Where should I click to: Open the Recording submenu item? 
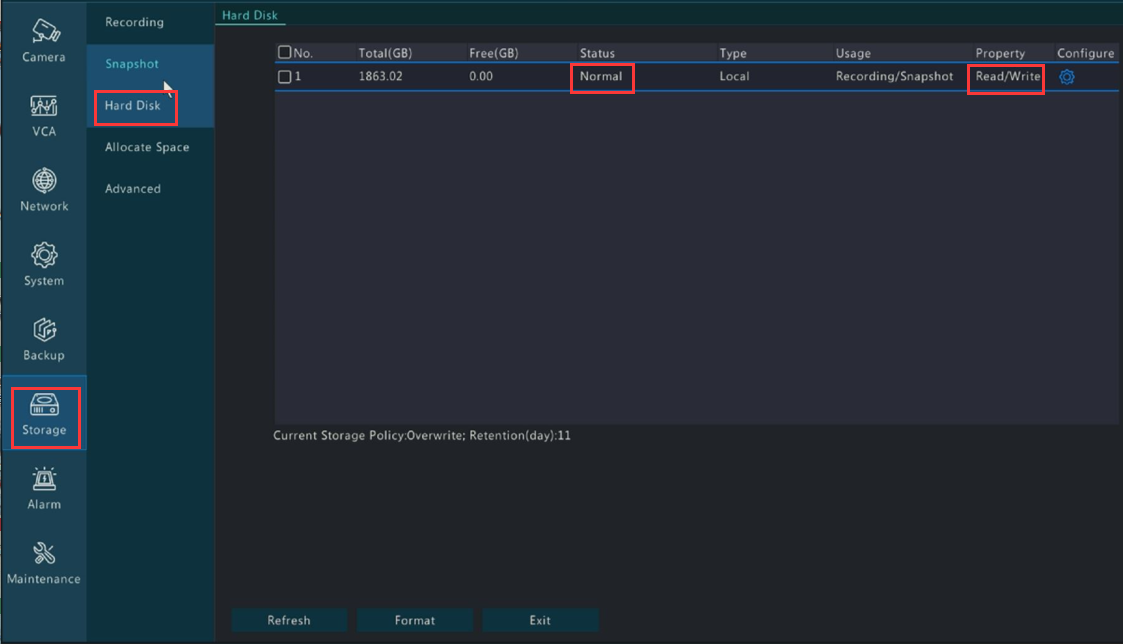pyautogui.click(x=134, y=22)
